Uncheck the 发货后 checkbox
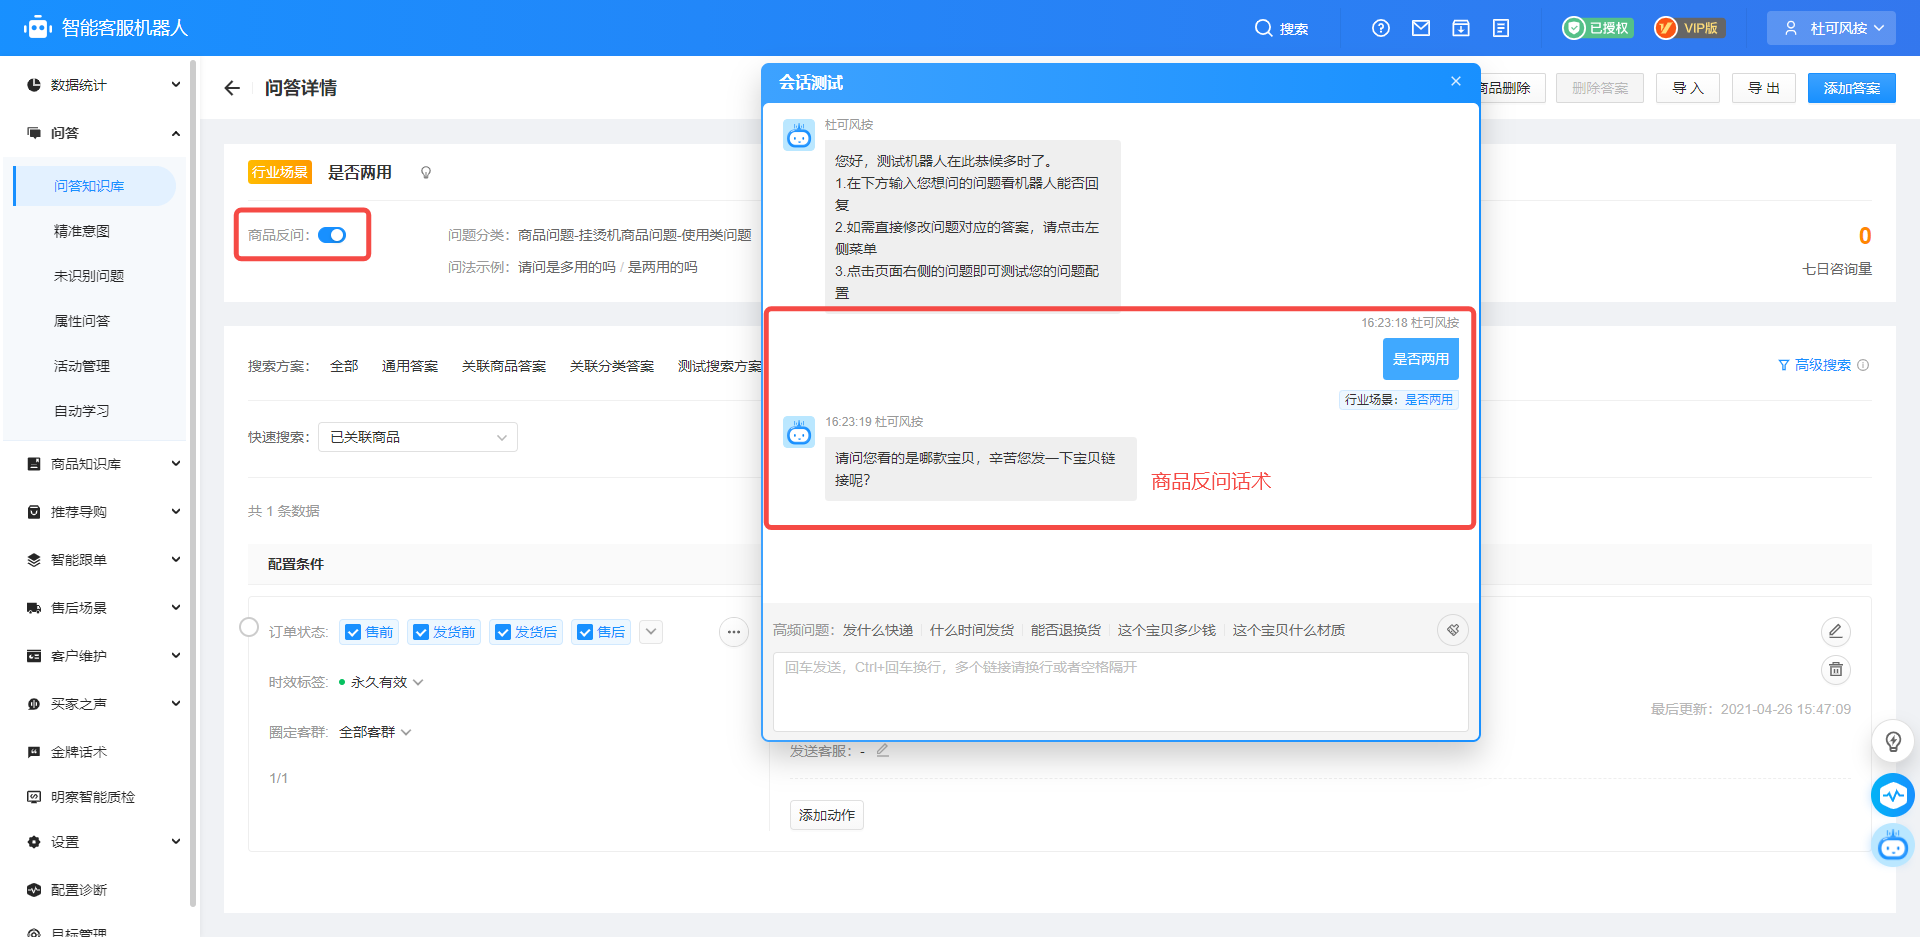1920x937 pixels. click(x=503, y=632)
